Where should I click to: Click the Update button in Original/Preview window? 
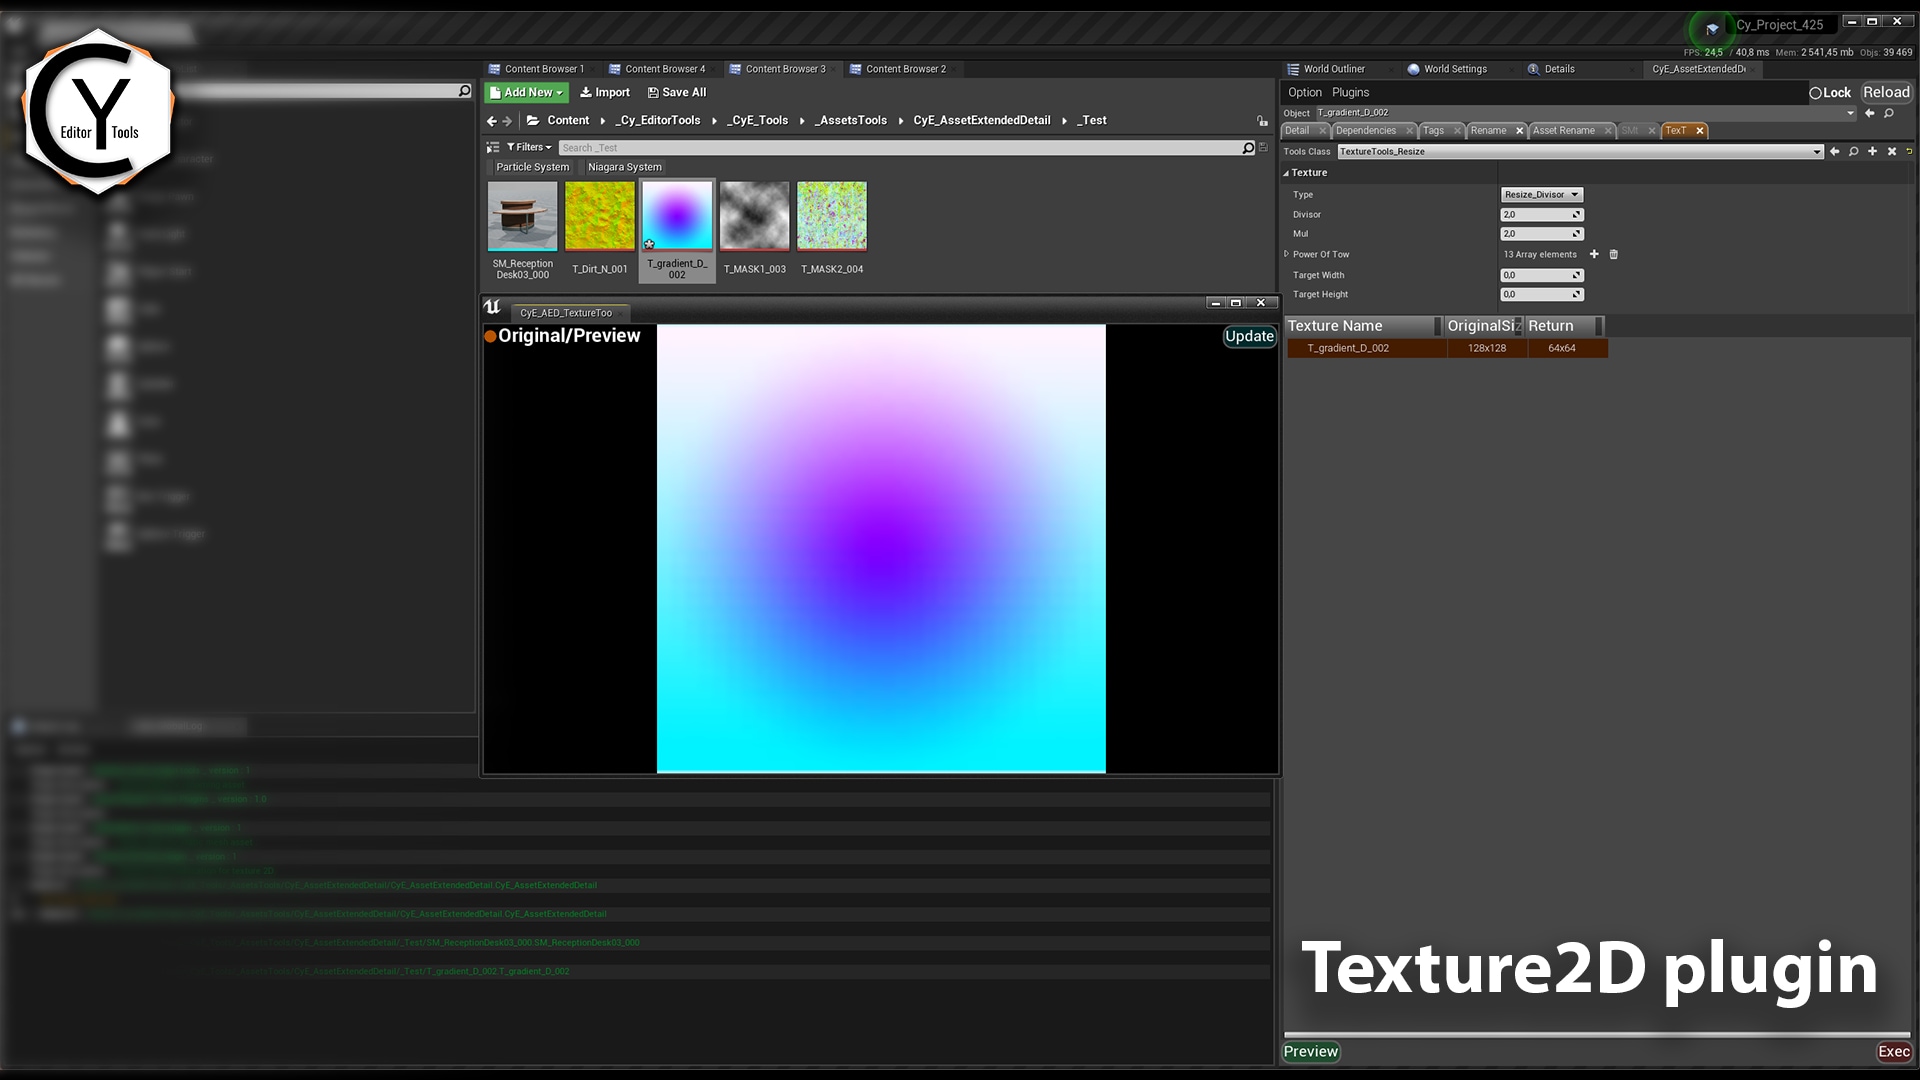click(1249, 336)
